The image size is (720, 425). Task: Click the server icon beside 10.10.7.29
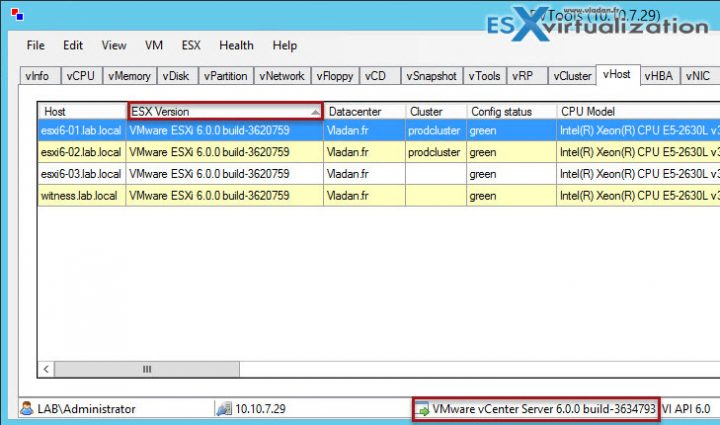pyautogui.click(x=224, y=408)
